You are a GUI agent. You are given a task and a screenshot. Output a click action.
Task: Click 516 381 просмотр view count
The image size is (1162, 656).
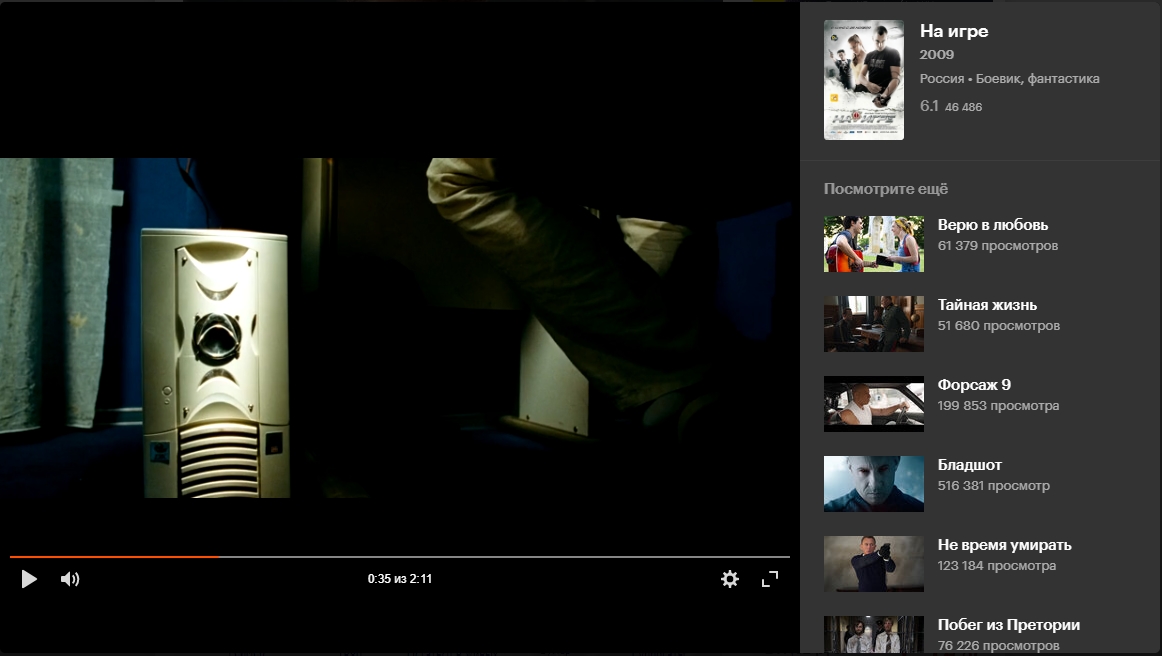[993, 486]
